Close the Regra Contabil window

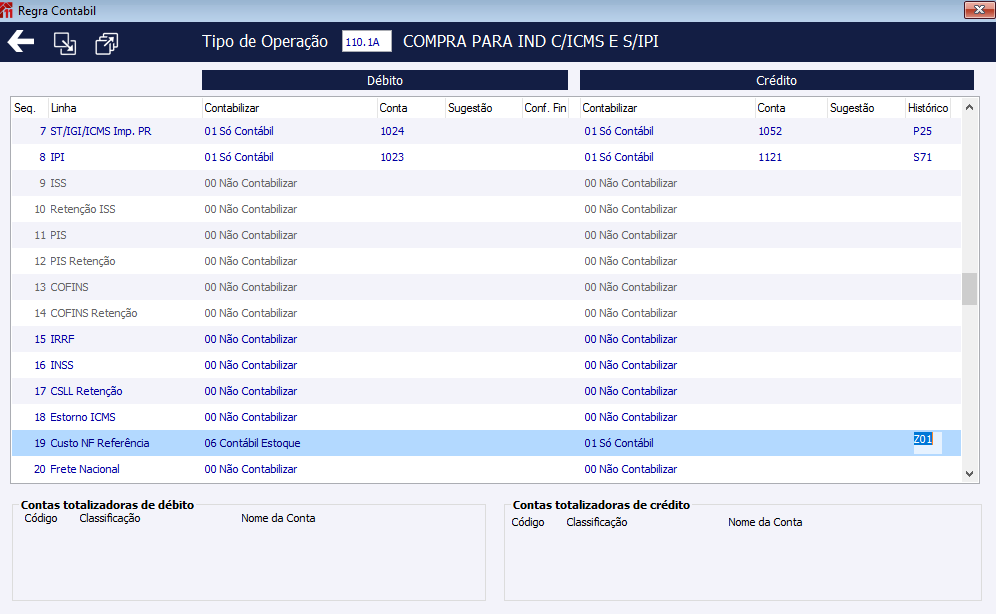pyautogui.click(x=979, y=10)
